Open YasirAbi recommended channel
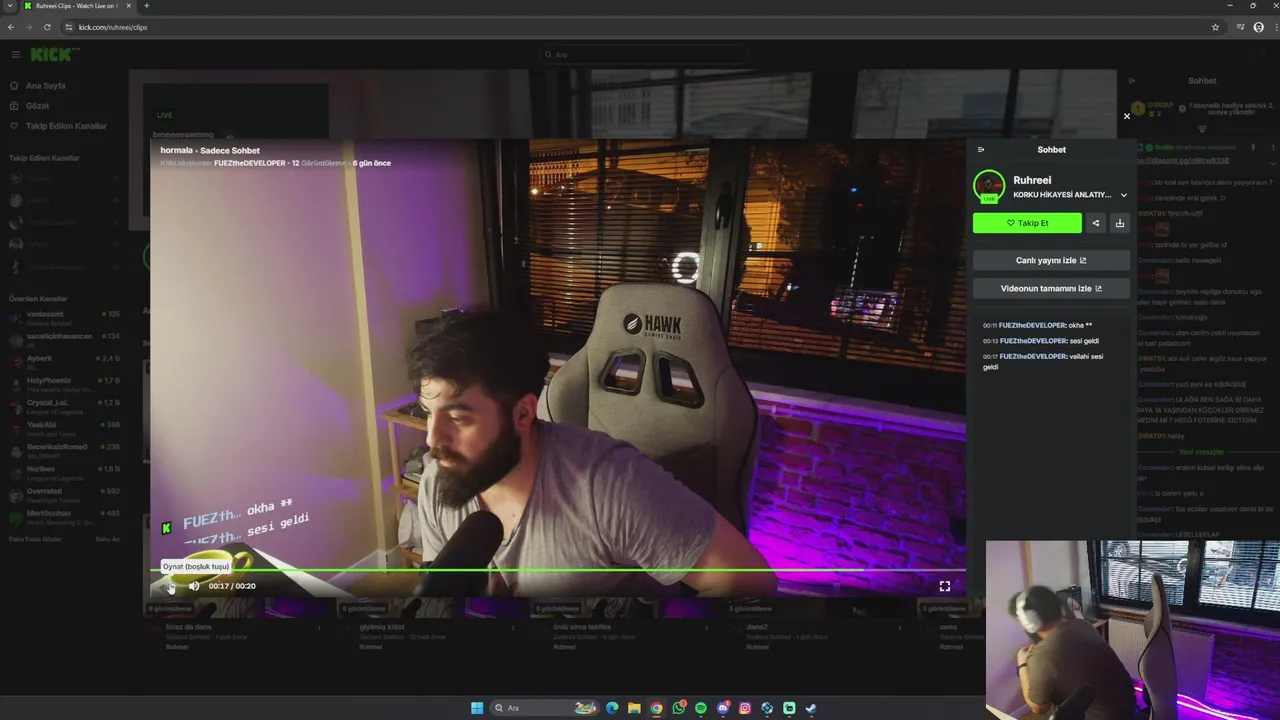Image resolution: width=1280 pixels, height=720 pixels. coord(64,427)
